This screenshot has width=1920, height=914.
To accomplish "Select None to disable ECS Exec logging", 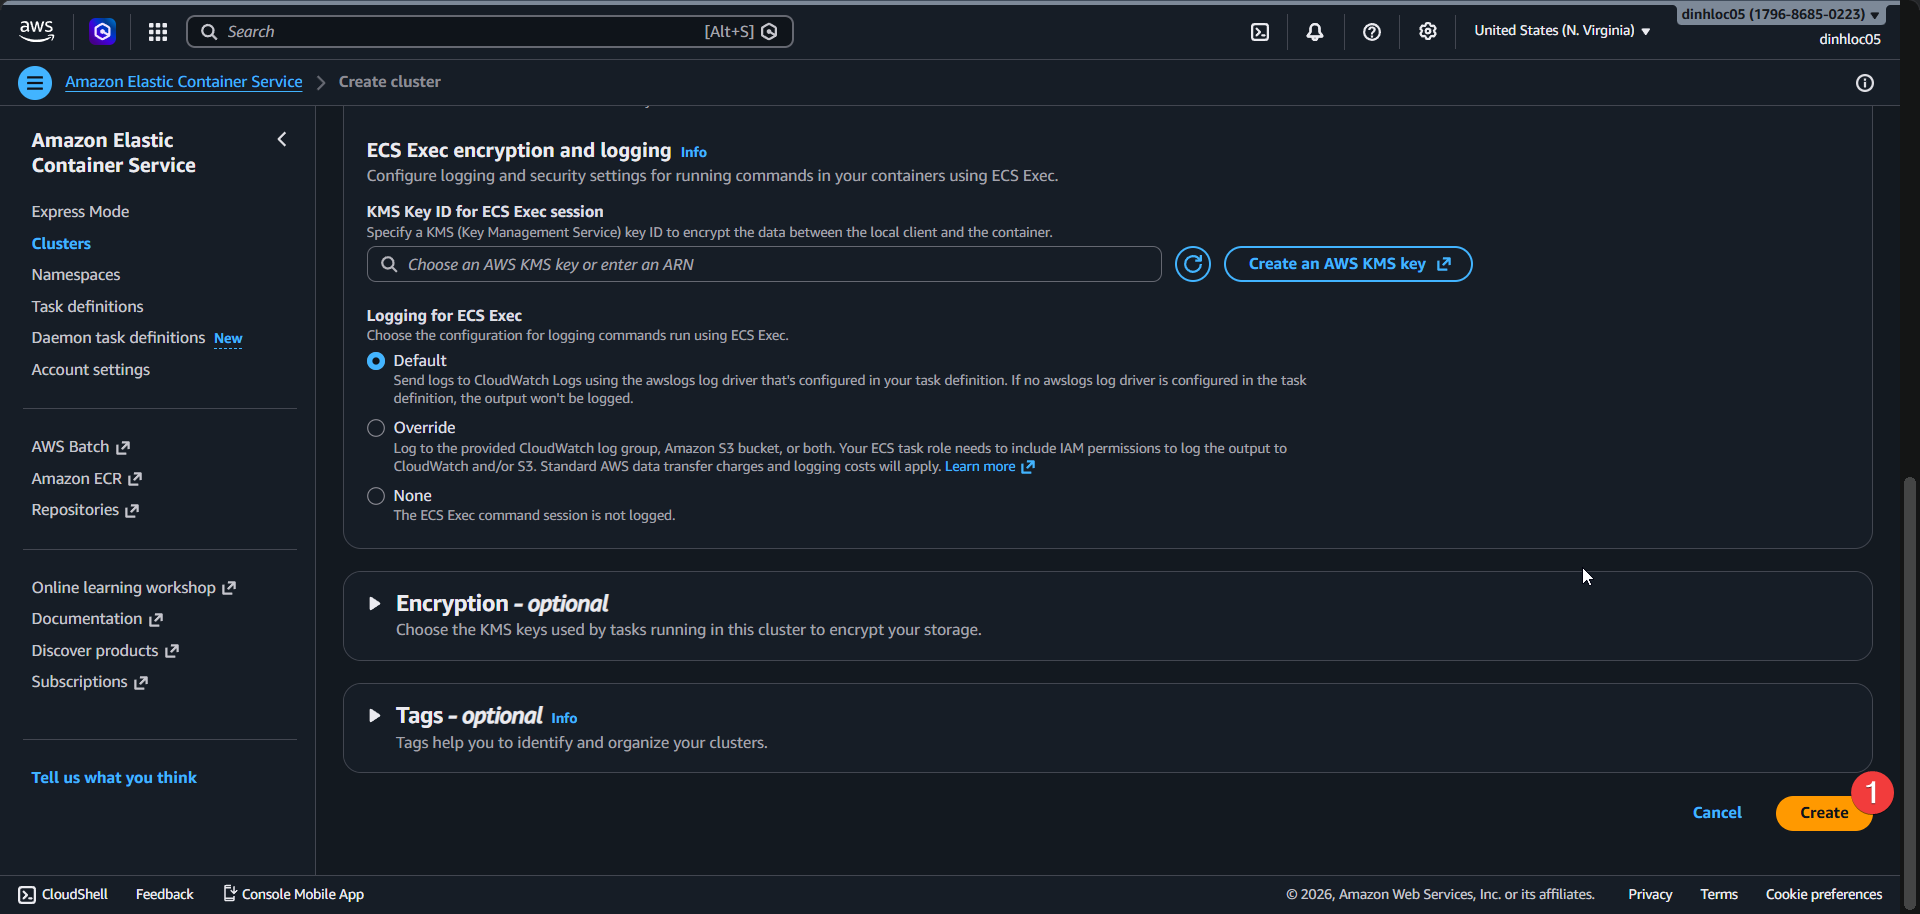I will tap(375, 495).
